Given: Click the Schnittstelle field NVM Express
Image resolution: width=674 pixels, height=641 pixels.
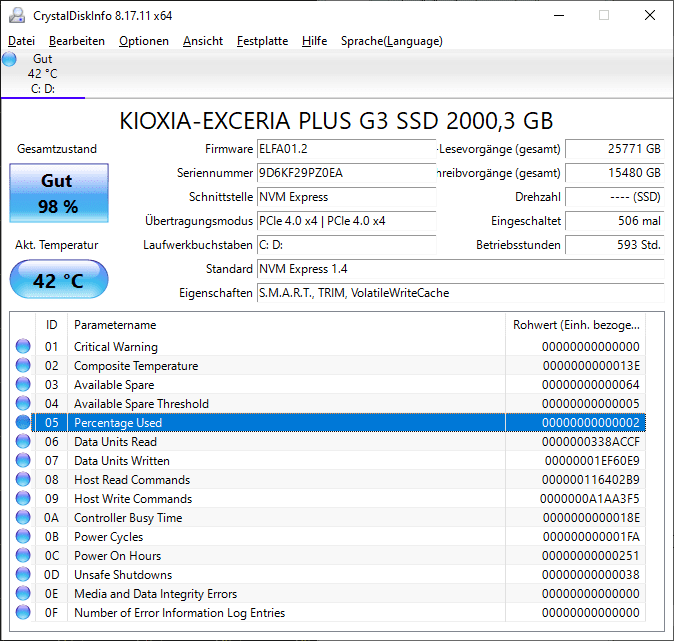Looking at the screenshot, I should point(346,197).
